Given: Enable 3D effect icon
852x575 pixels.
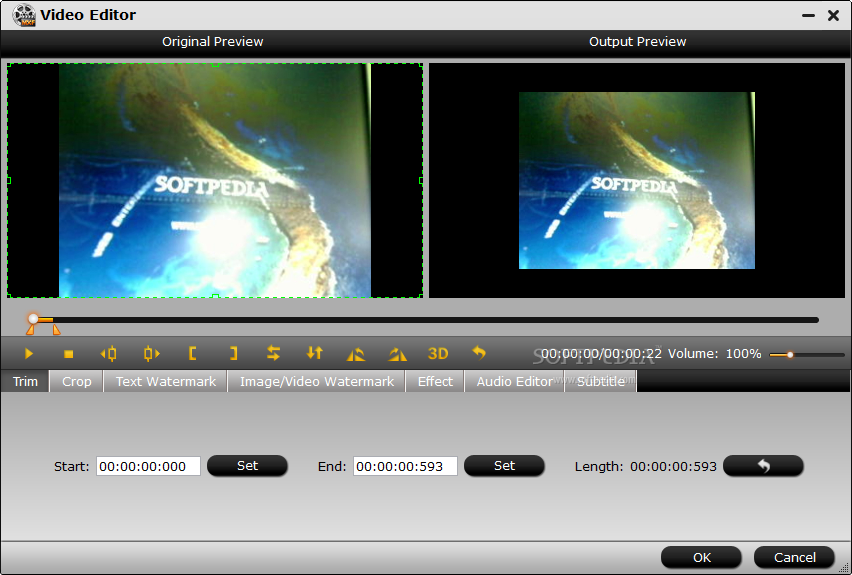Looking at the screenshot, I should point(438,354).
